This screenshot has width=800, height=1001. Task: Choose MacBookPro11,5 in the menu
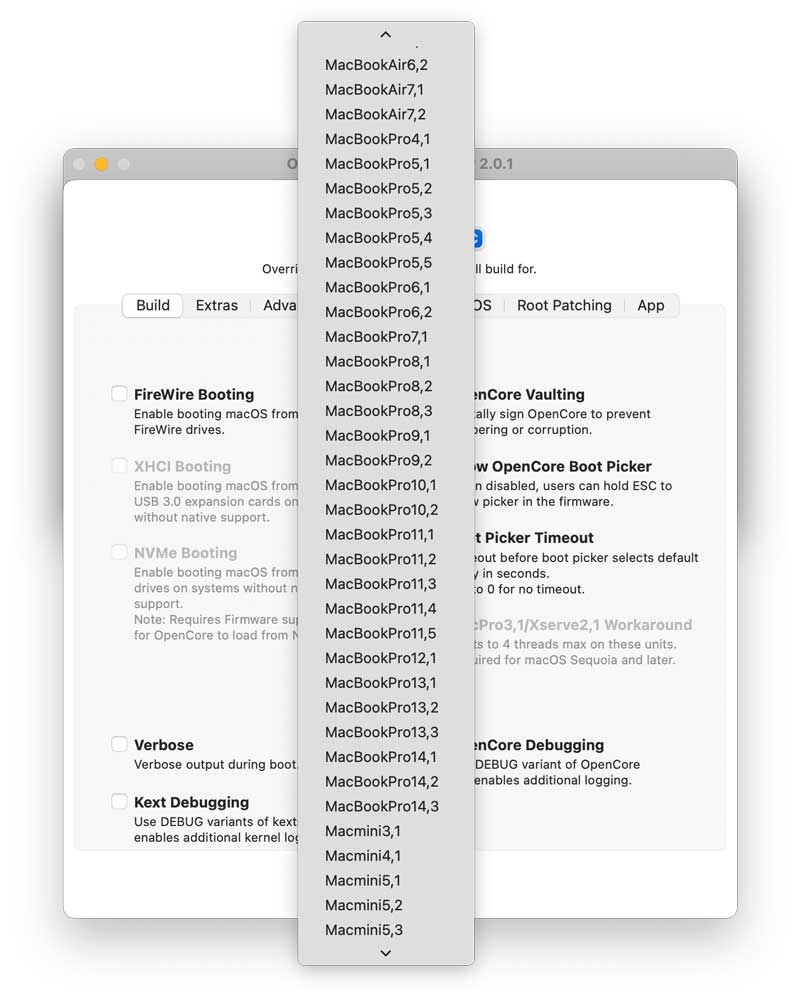pyautogui.click(x=386, y=634)
